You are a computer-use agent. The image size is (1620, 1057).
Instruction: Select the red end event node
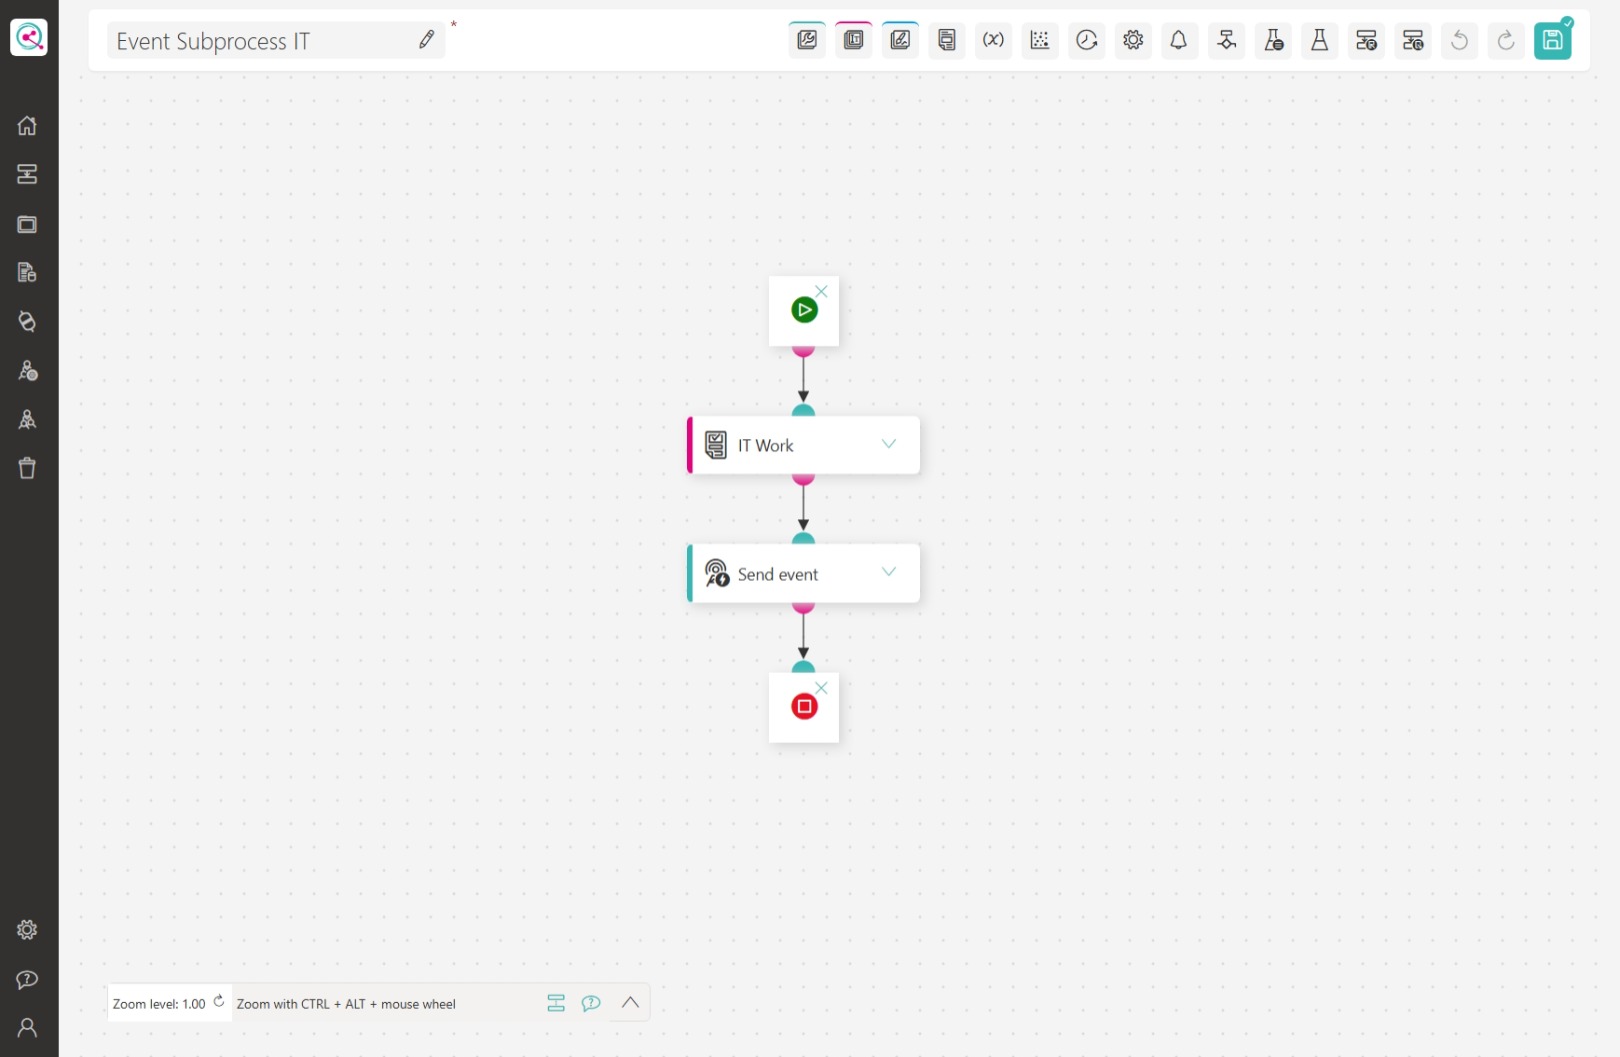[x=804, y=707]
